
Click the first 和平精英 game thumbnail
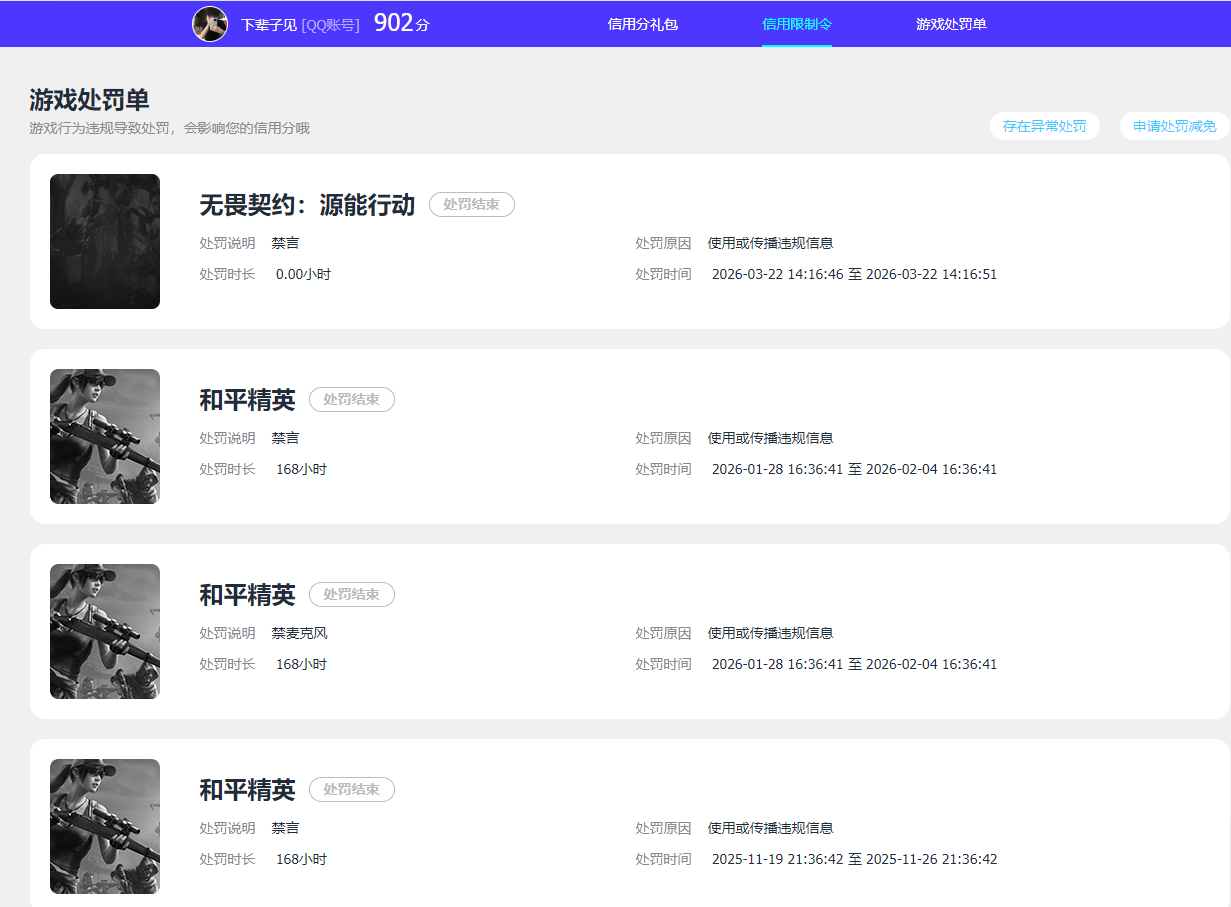click(x=104, y=436)
